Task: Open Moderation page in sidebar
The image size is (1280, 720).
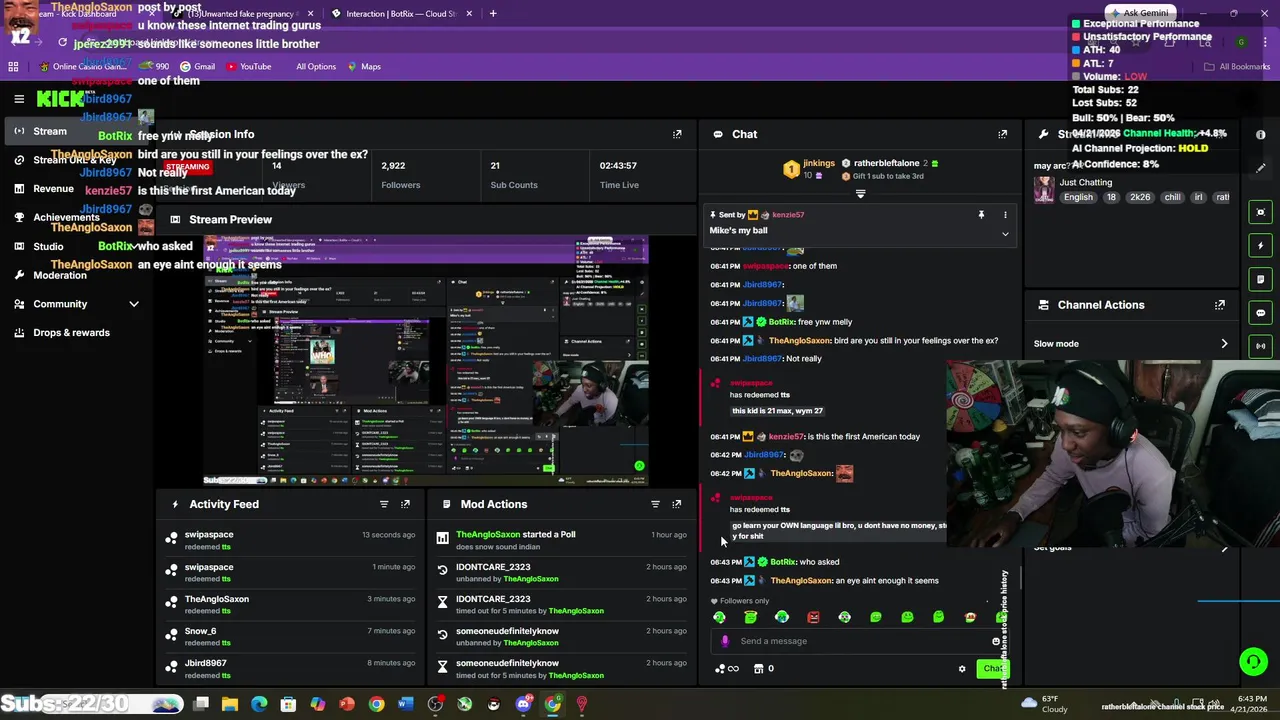Action: point(60,275)
